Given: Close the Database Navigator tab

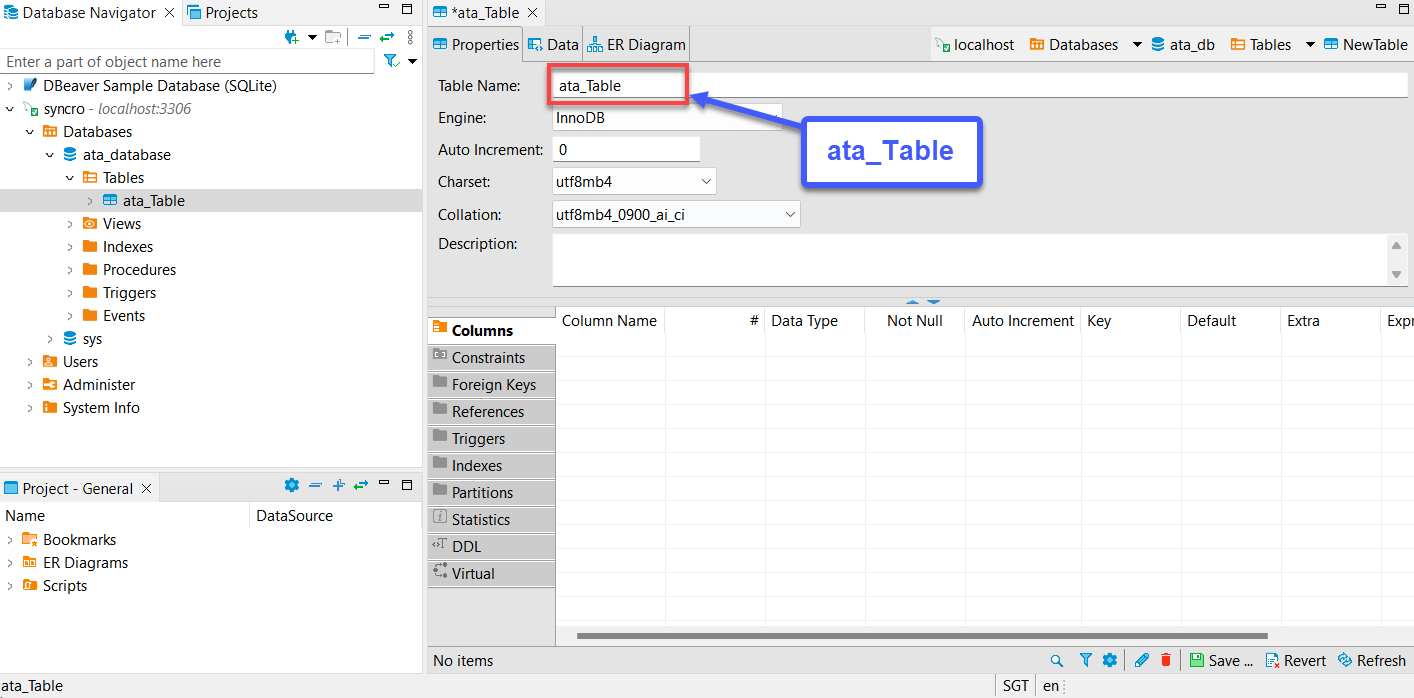Looking at the screenshot, I should coord(168,13).
